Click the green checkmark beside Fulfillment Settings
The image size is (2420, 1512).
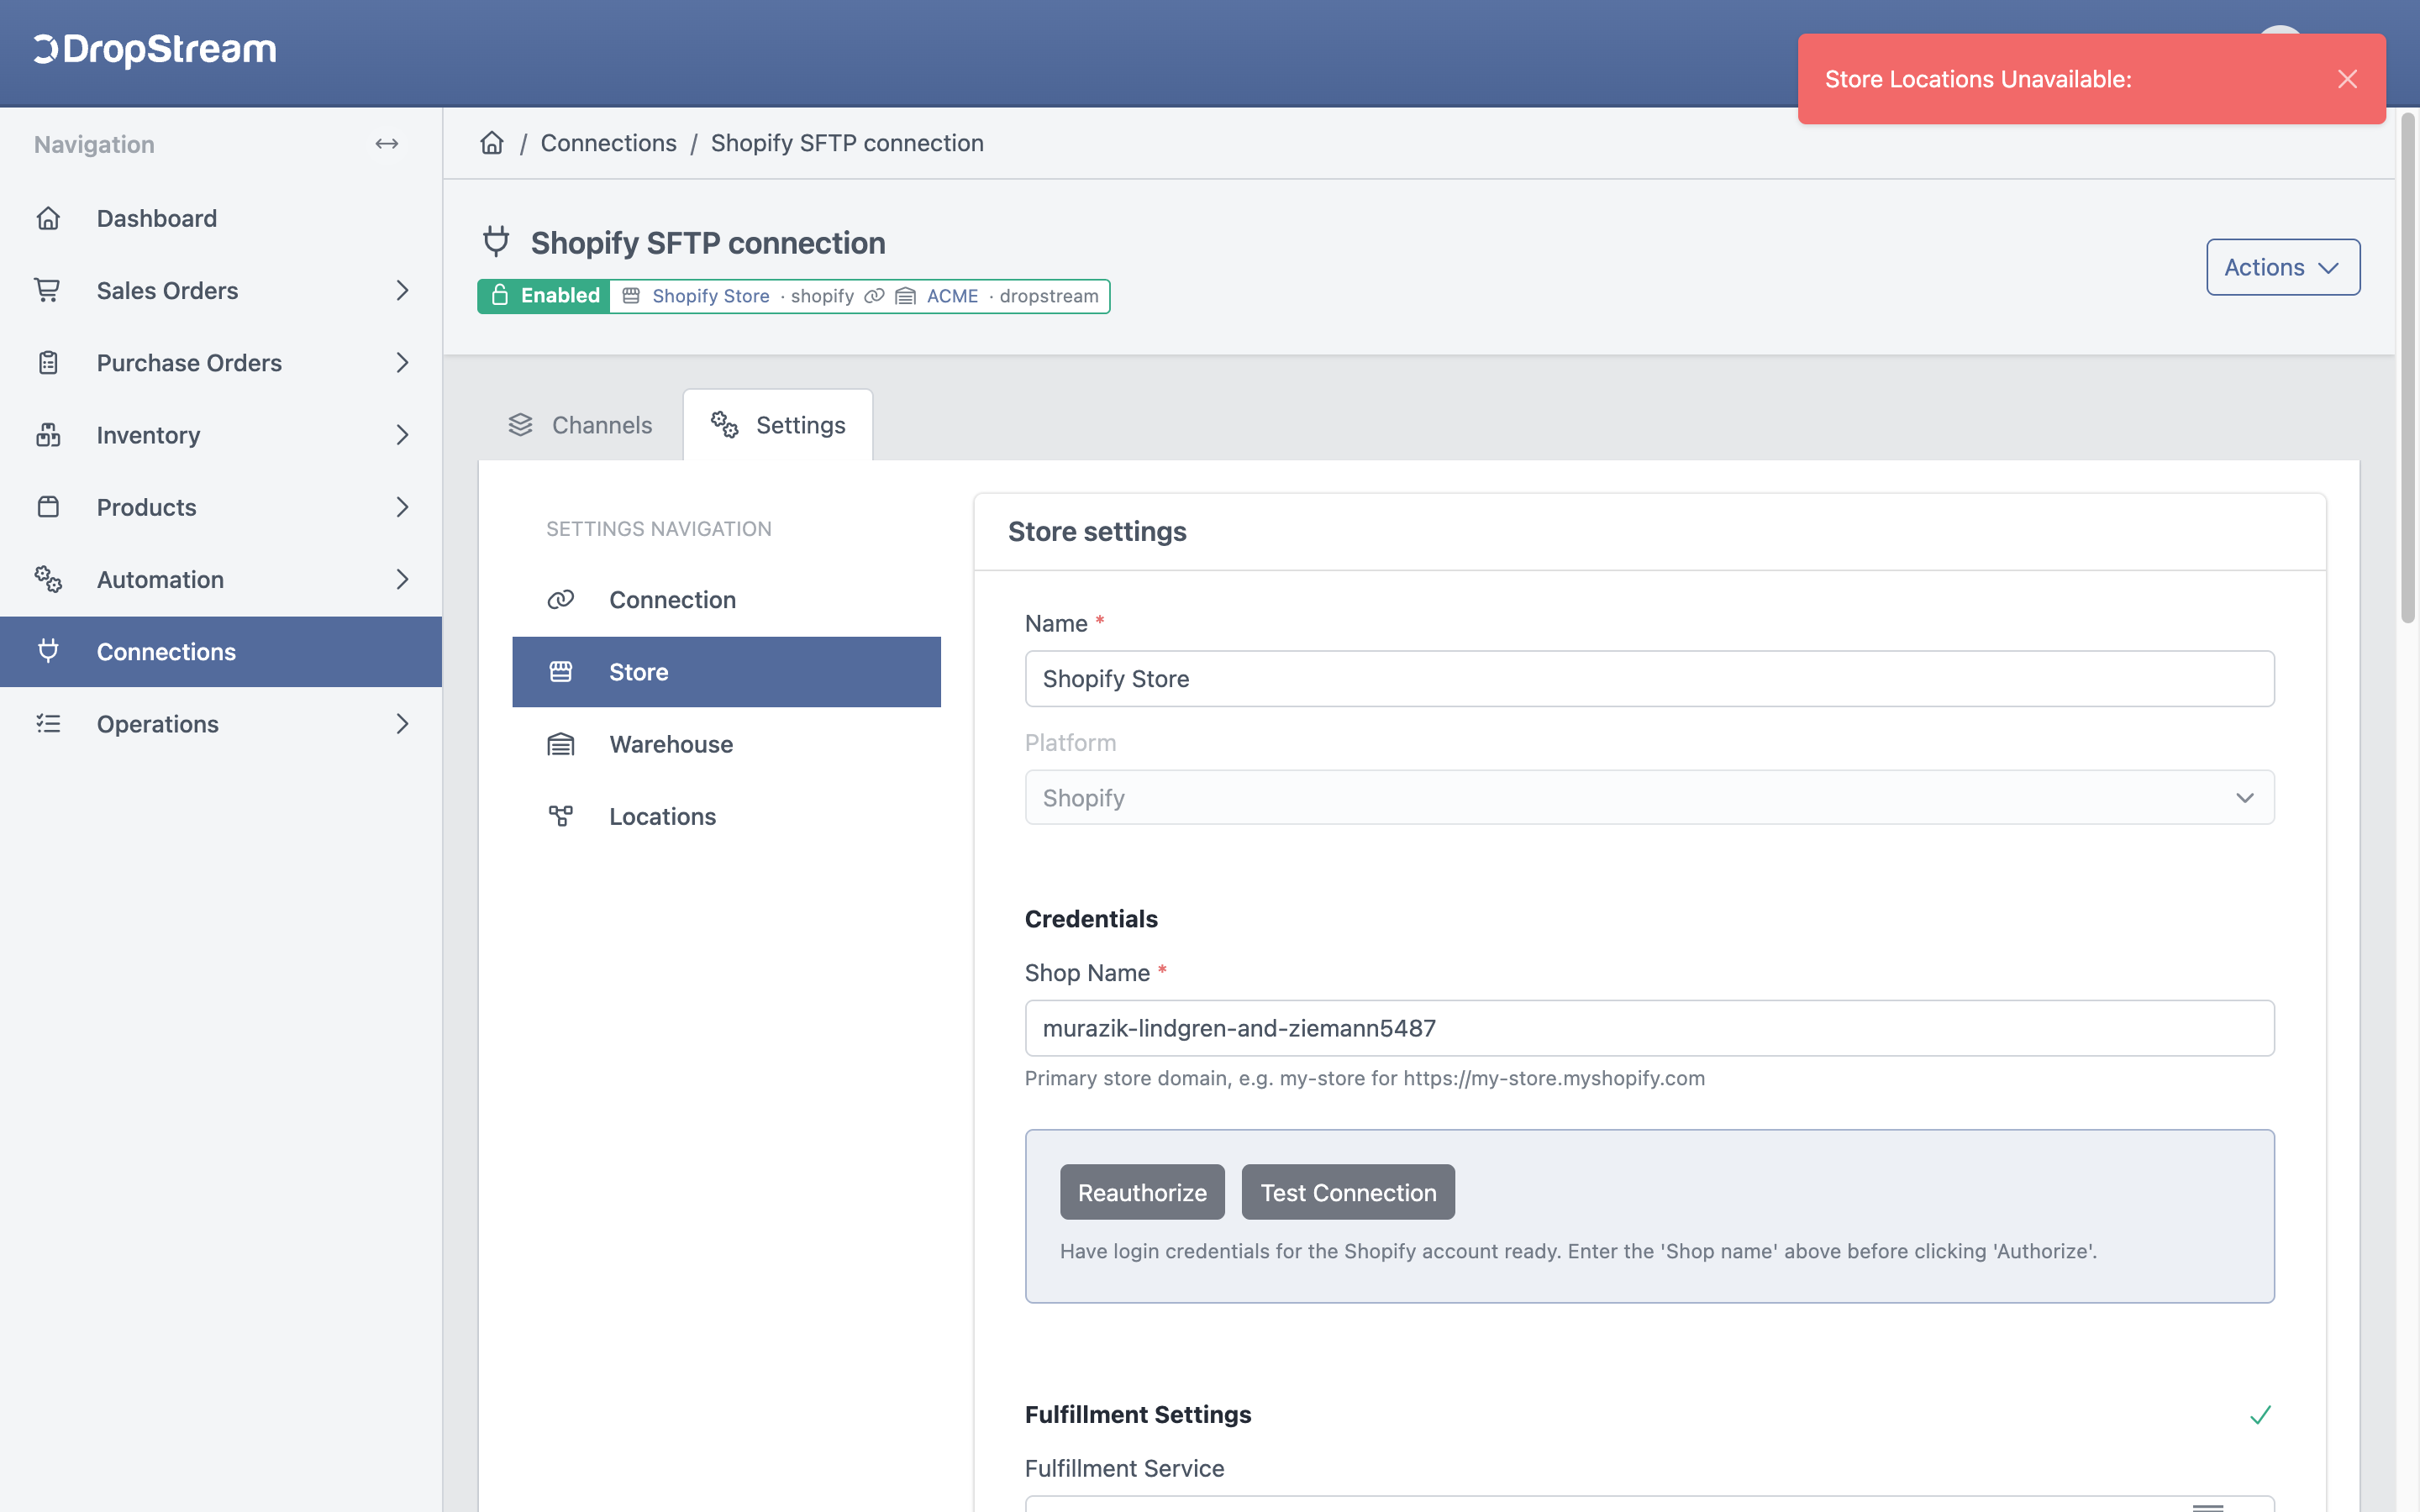pyautogui.click(x=2260, y=1414)
